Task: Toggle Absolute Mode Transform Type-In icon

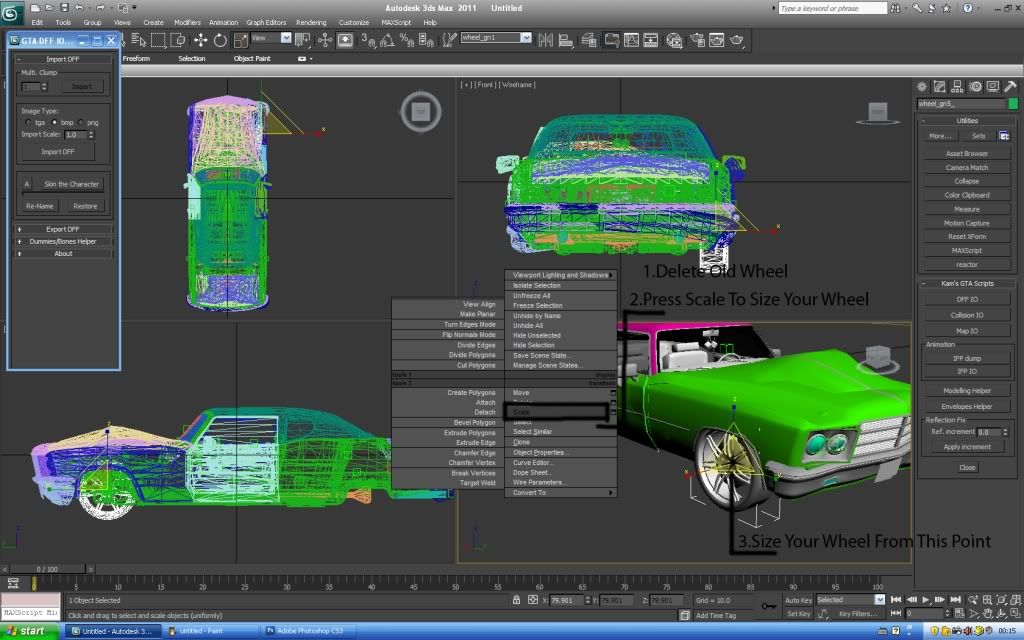Action: (533, 600)
